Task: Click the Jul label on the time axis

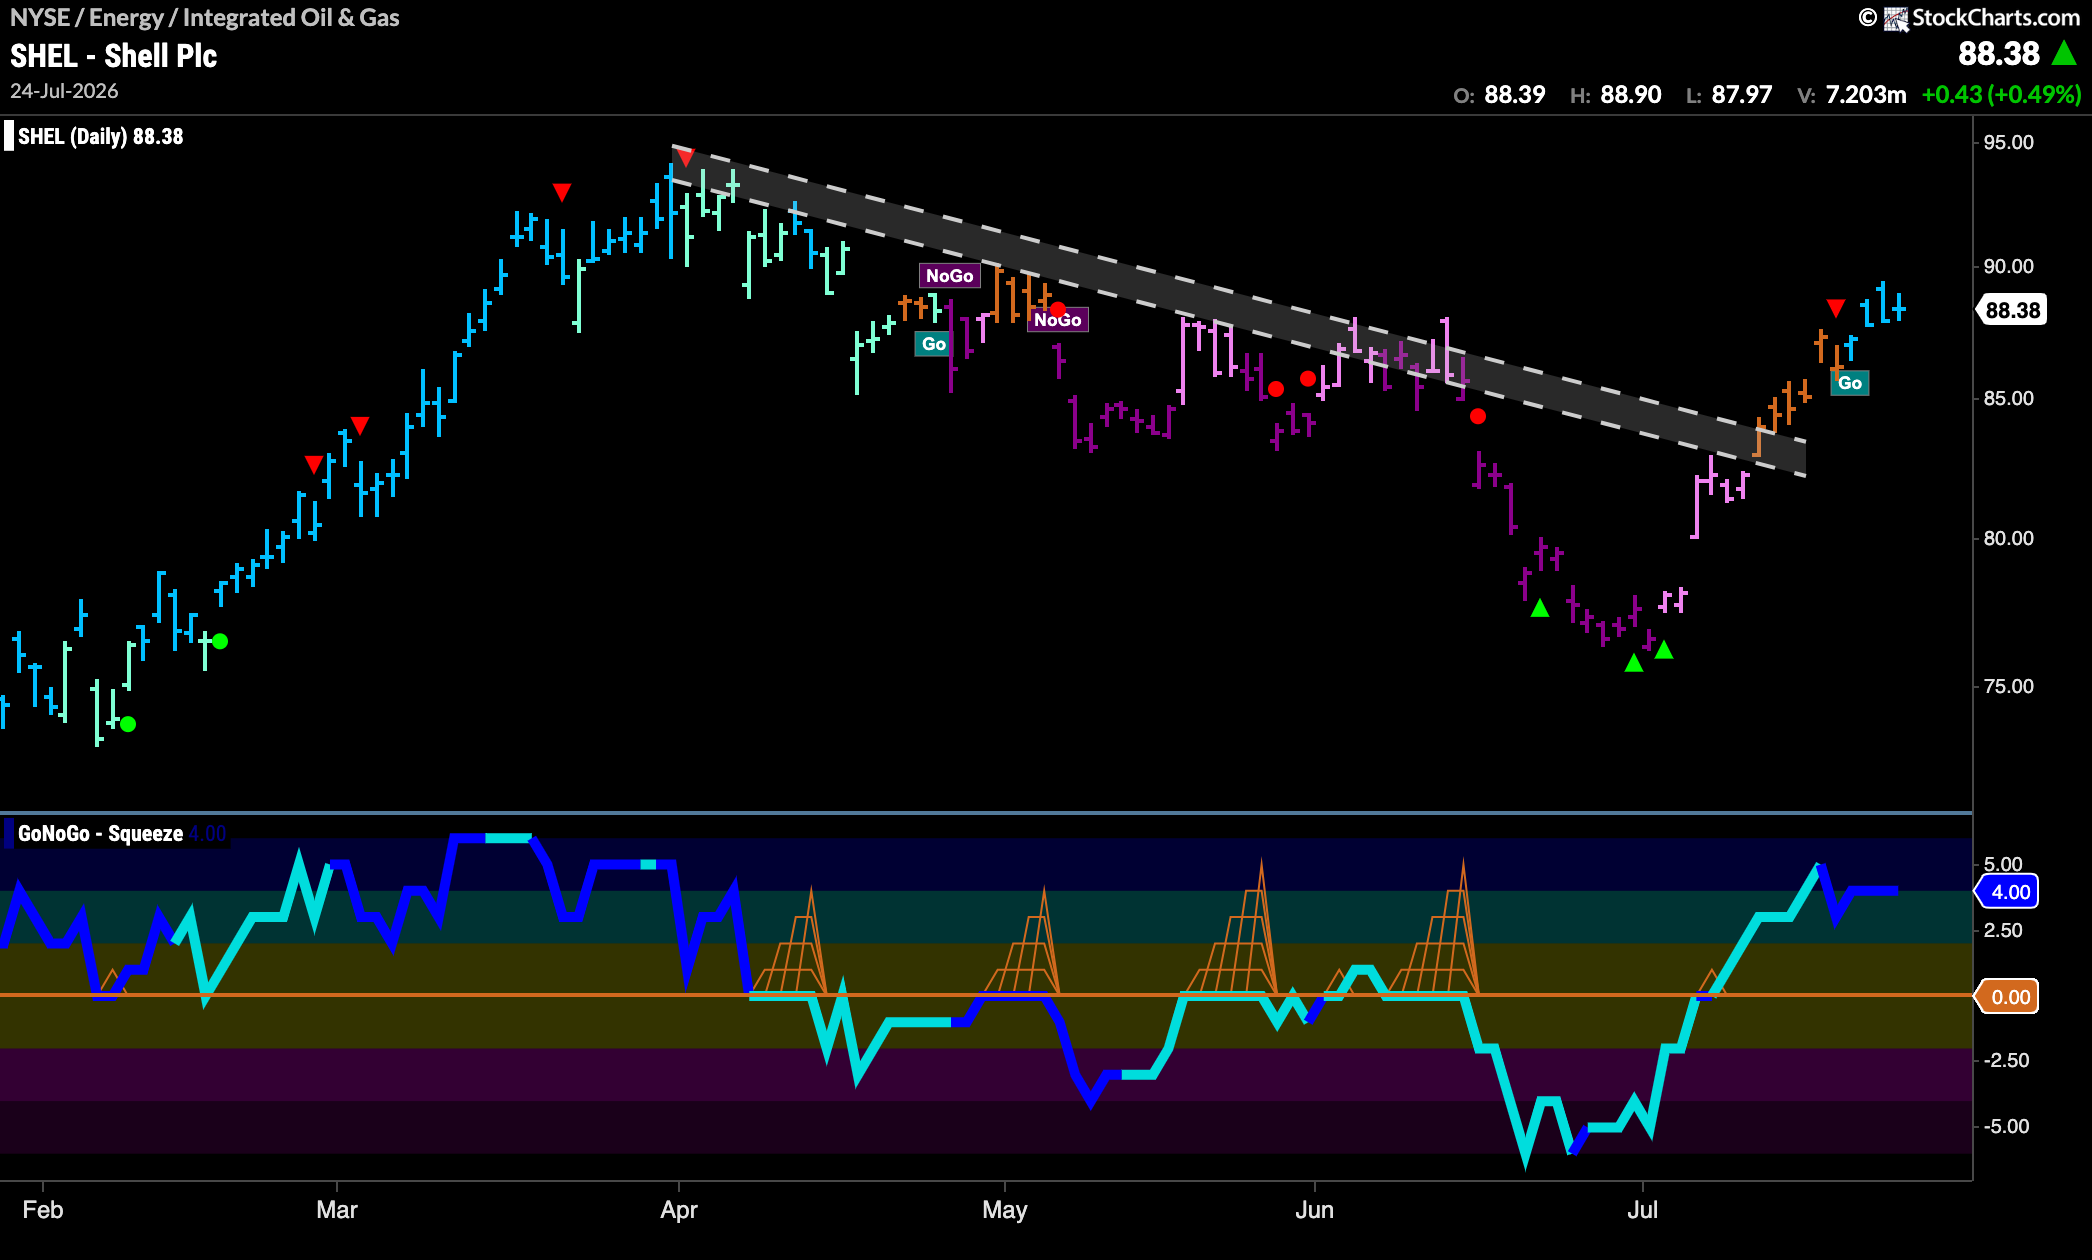Action: click(1642, 1210)
